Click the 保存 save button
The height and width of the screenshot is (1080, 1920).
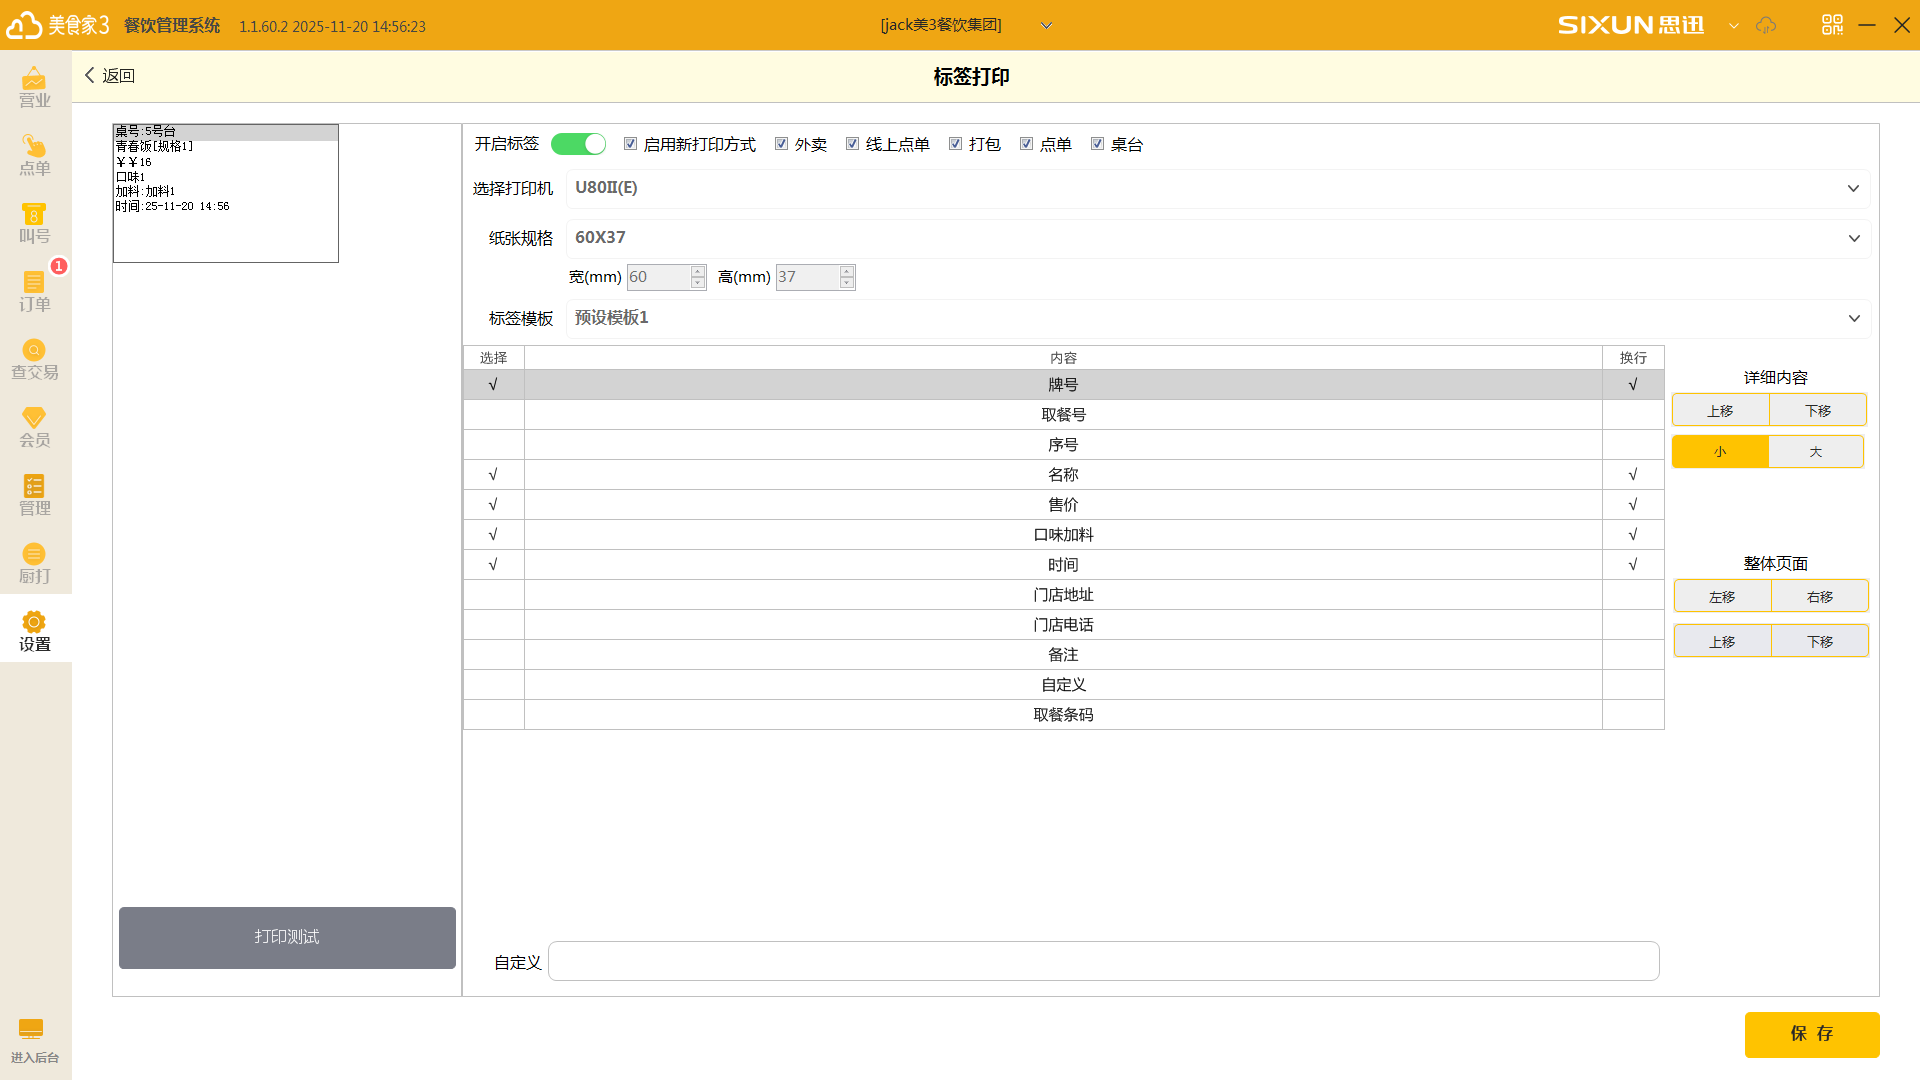1811,1034
